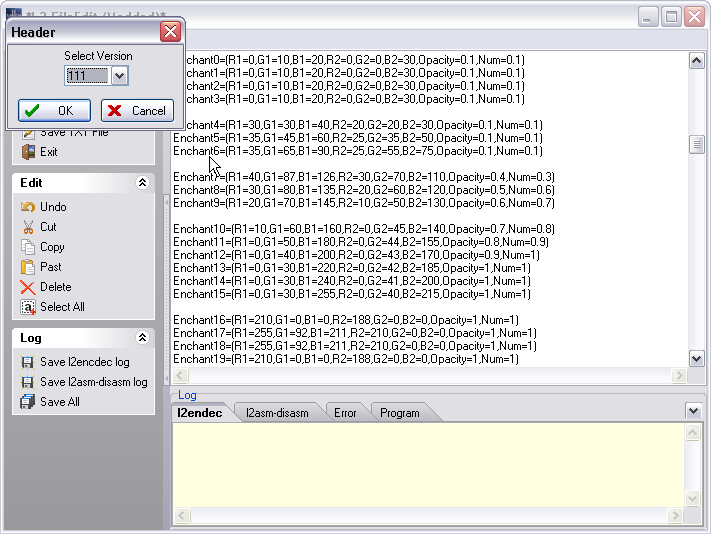Click the log pane scroll down arrow
The height and width of the screenshot is (534, 711).
(x=692, y=498)
